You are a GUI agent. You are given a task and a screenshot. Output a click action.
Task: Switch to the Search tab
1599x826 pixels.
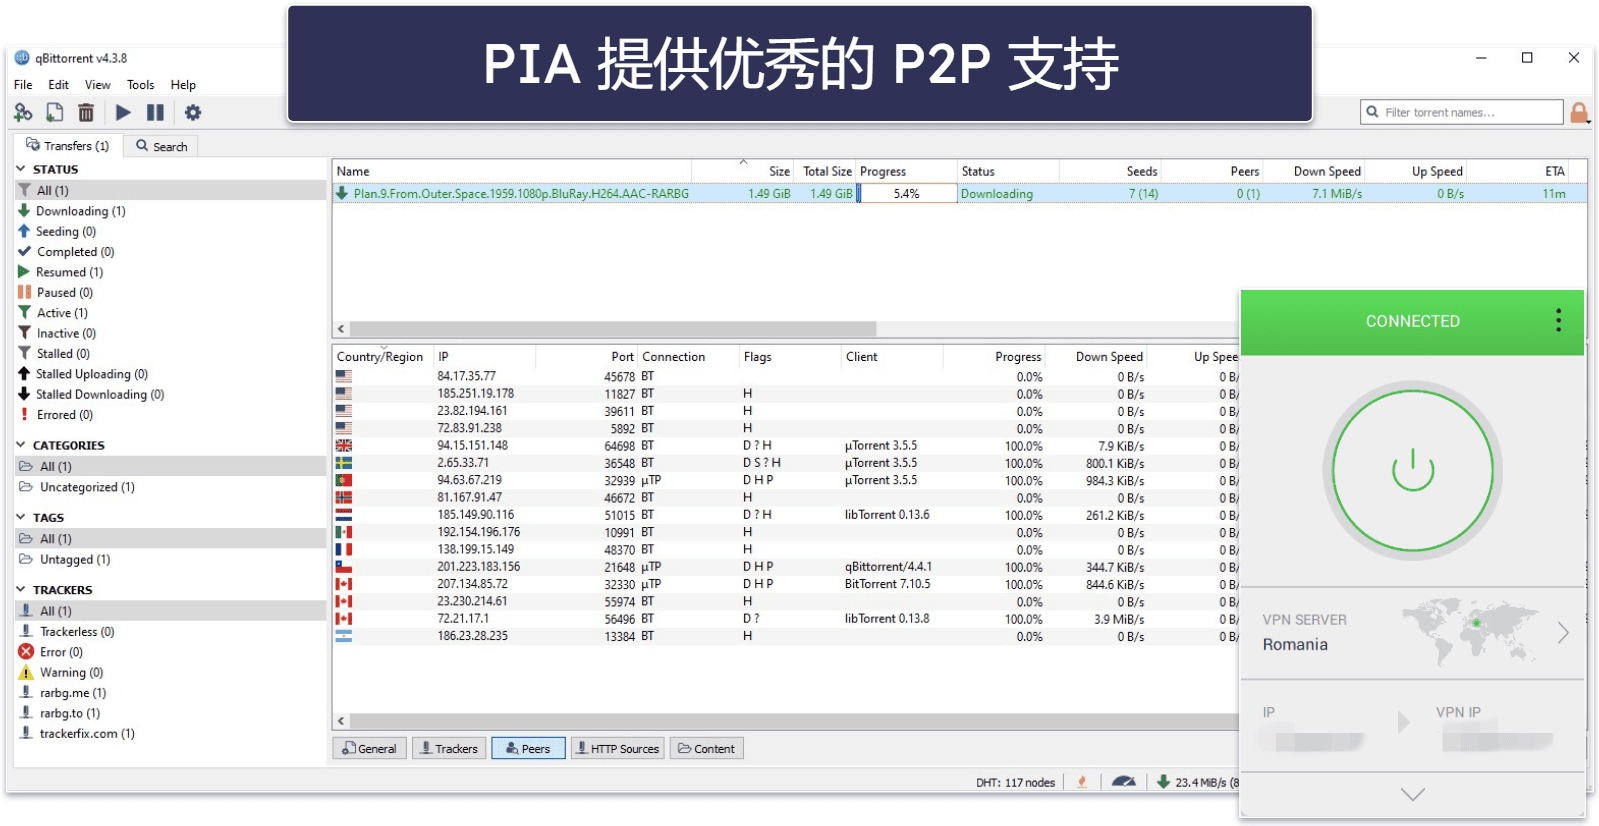coord(161,146)
